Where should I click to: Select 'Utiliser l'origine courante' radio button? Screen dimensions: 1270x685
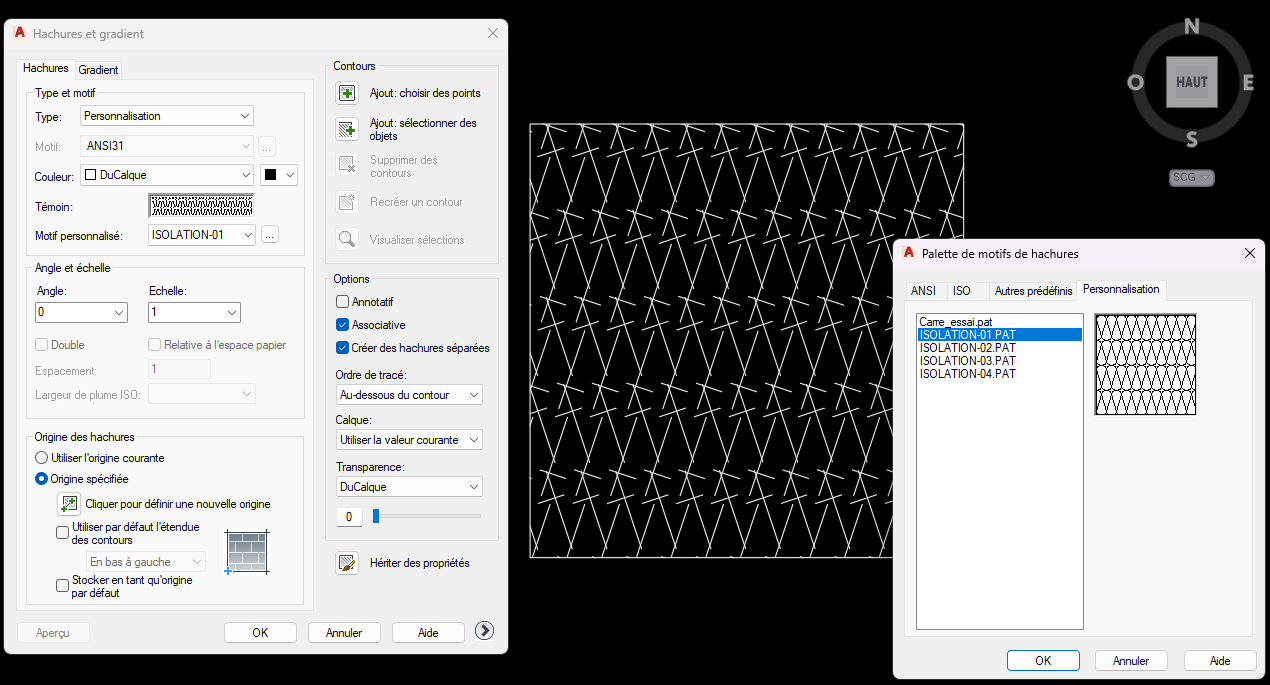(41, 458)
